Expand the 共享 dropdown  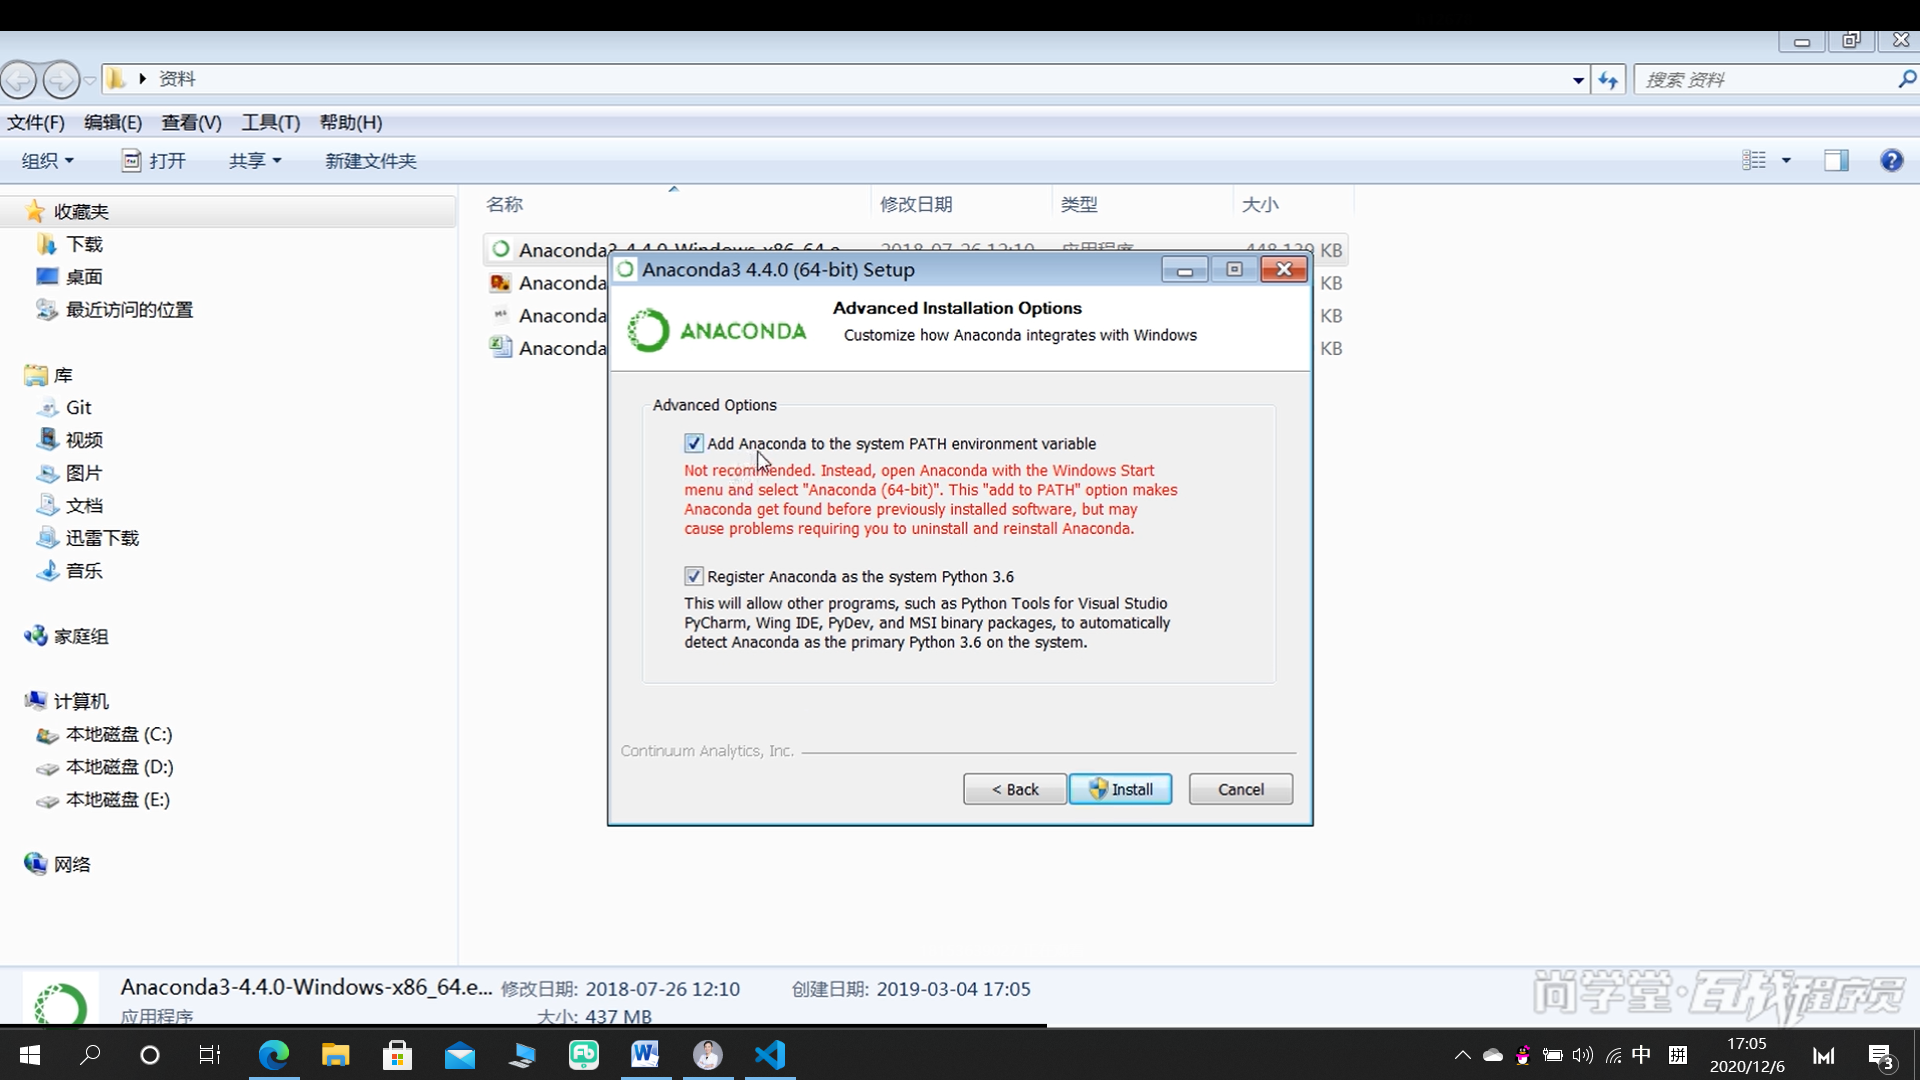255,160
